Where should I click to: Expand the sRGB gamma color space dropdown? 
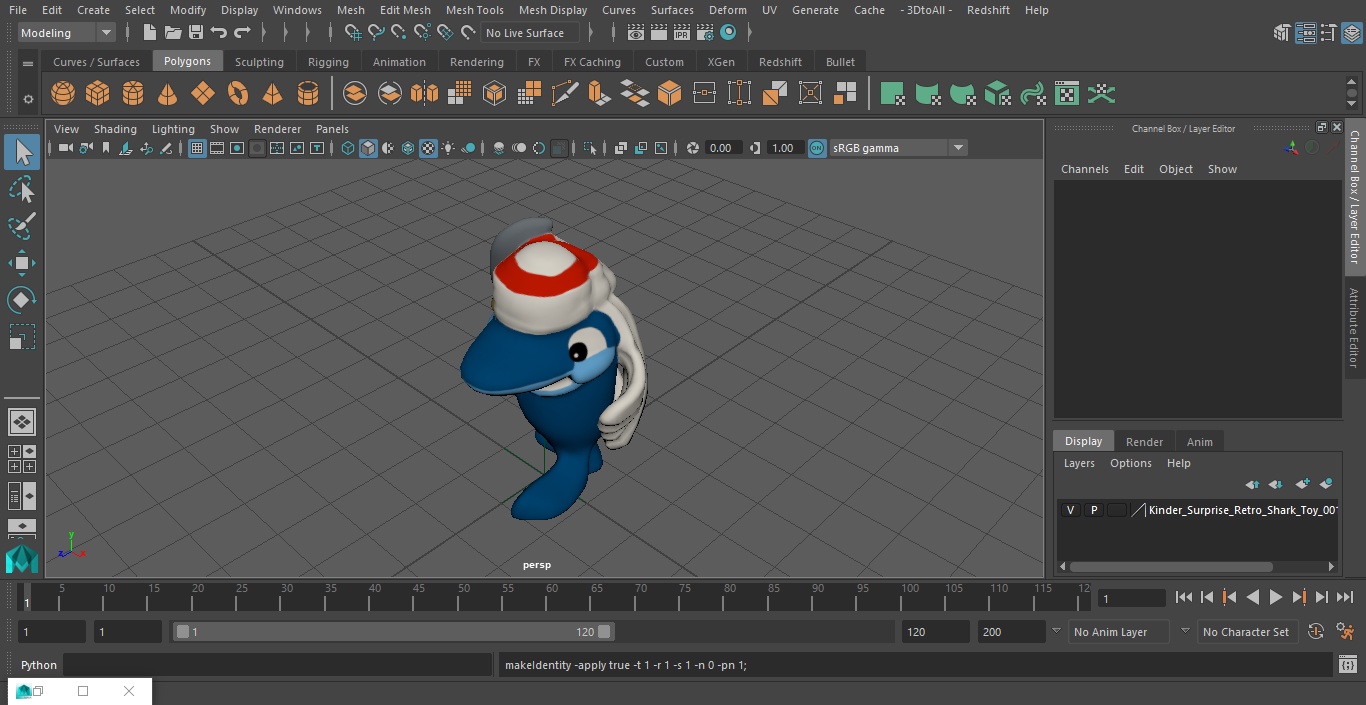(x=957, y=148)
